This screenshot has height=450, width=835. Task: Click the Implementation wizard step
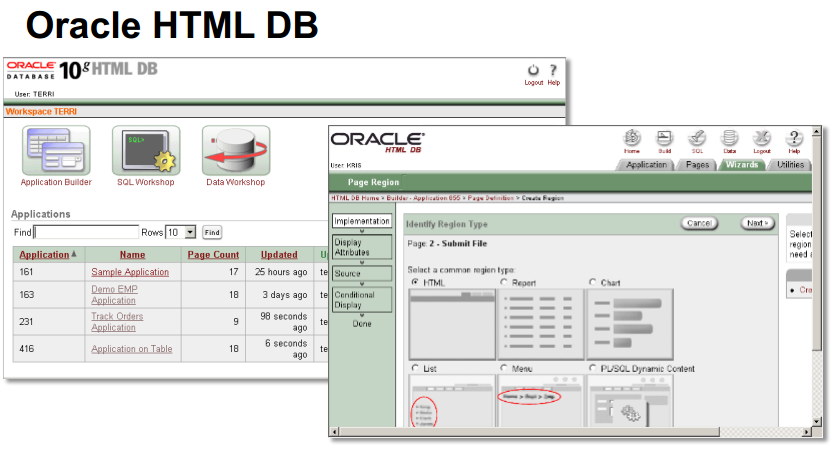[362, 220]
